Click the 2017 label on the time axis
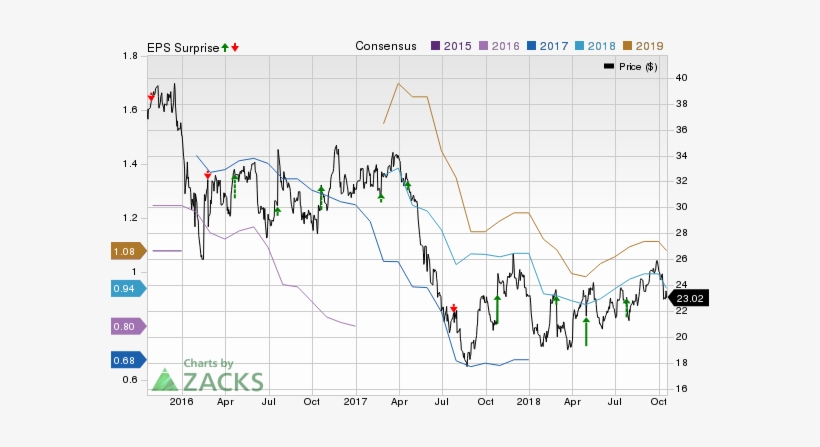820x447 pixels. 356,402
